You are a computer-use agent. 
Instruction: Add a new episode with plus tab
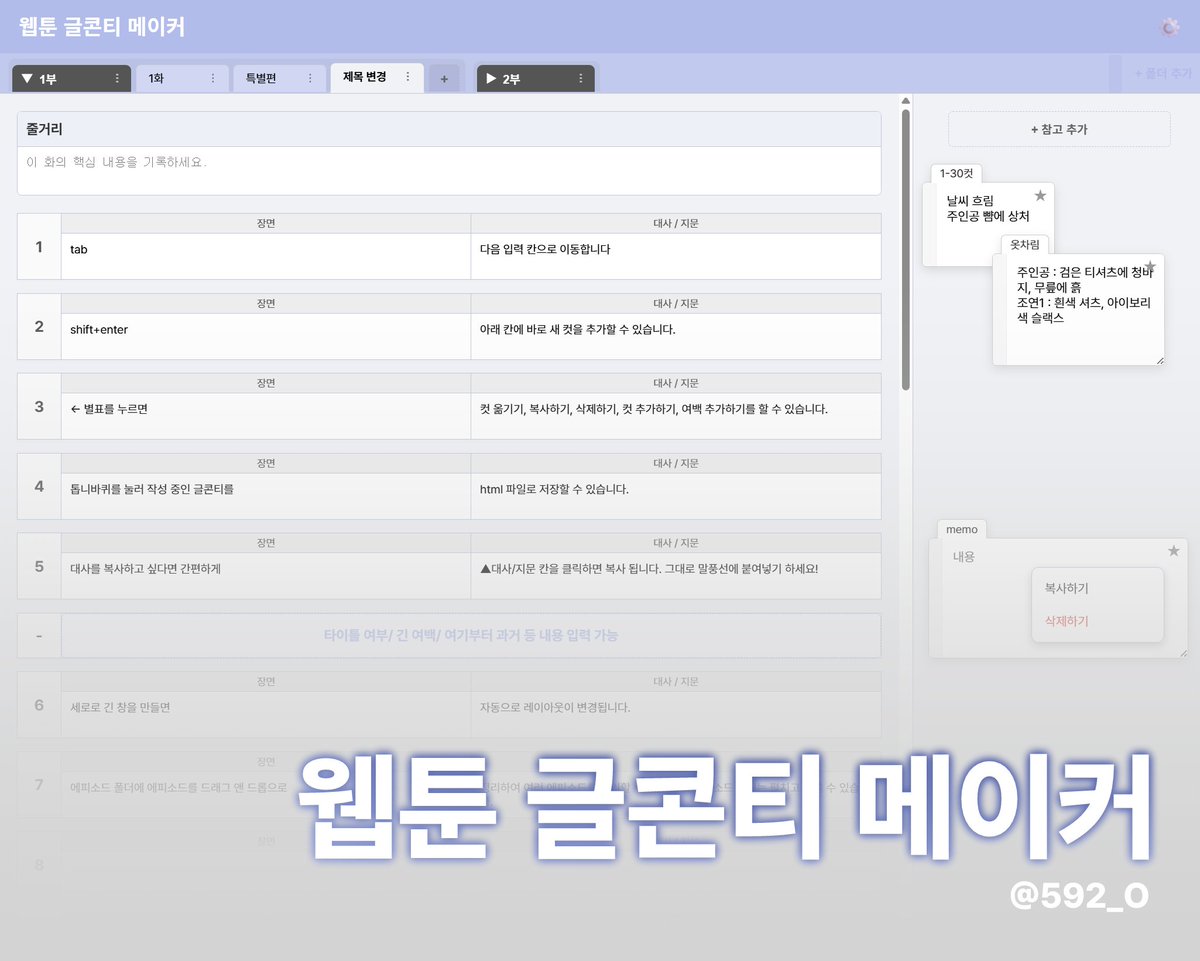pos(444,79)
